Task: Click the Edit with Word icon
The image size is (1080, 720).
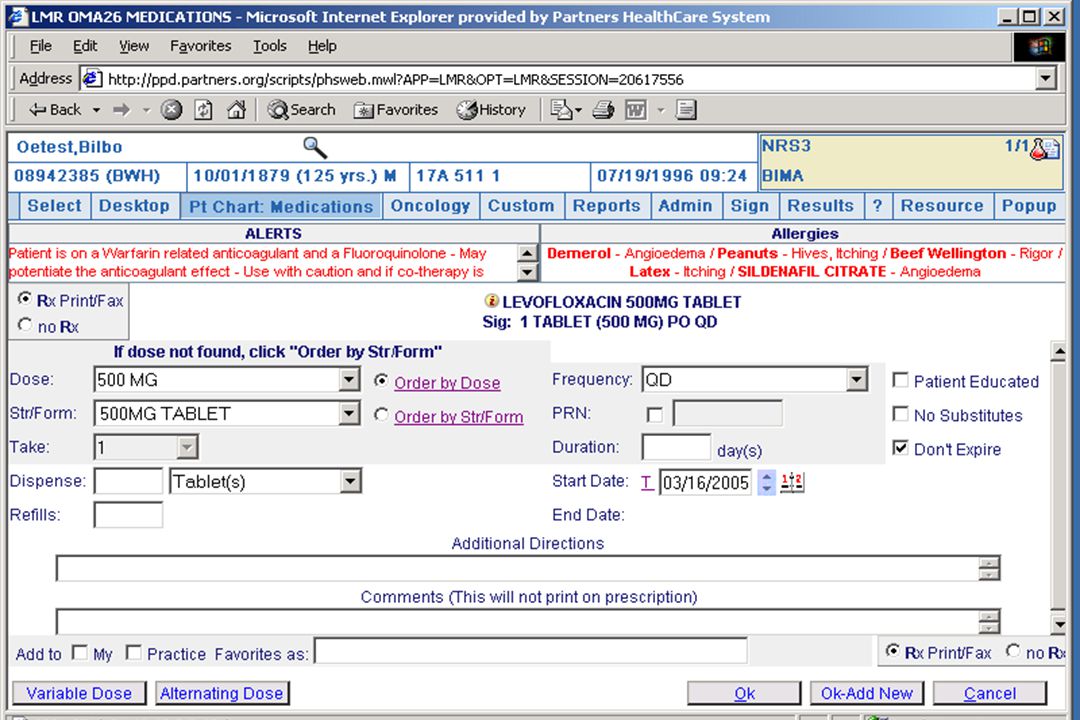Action: click(635, 110)
